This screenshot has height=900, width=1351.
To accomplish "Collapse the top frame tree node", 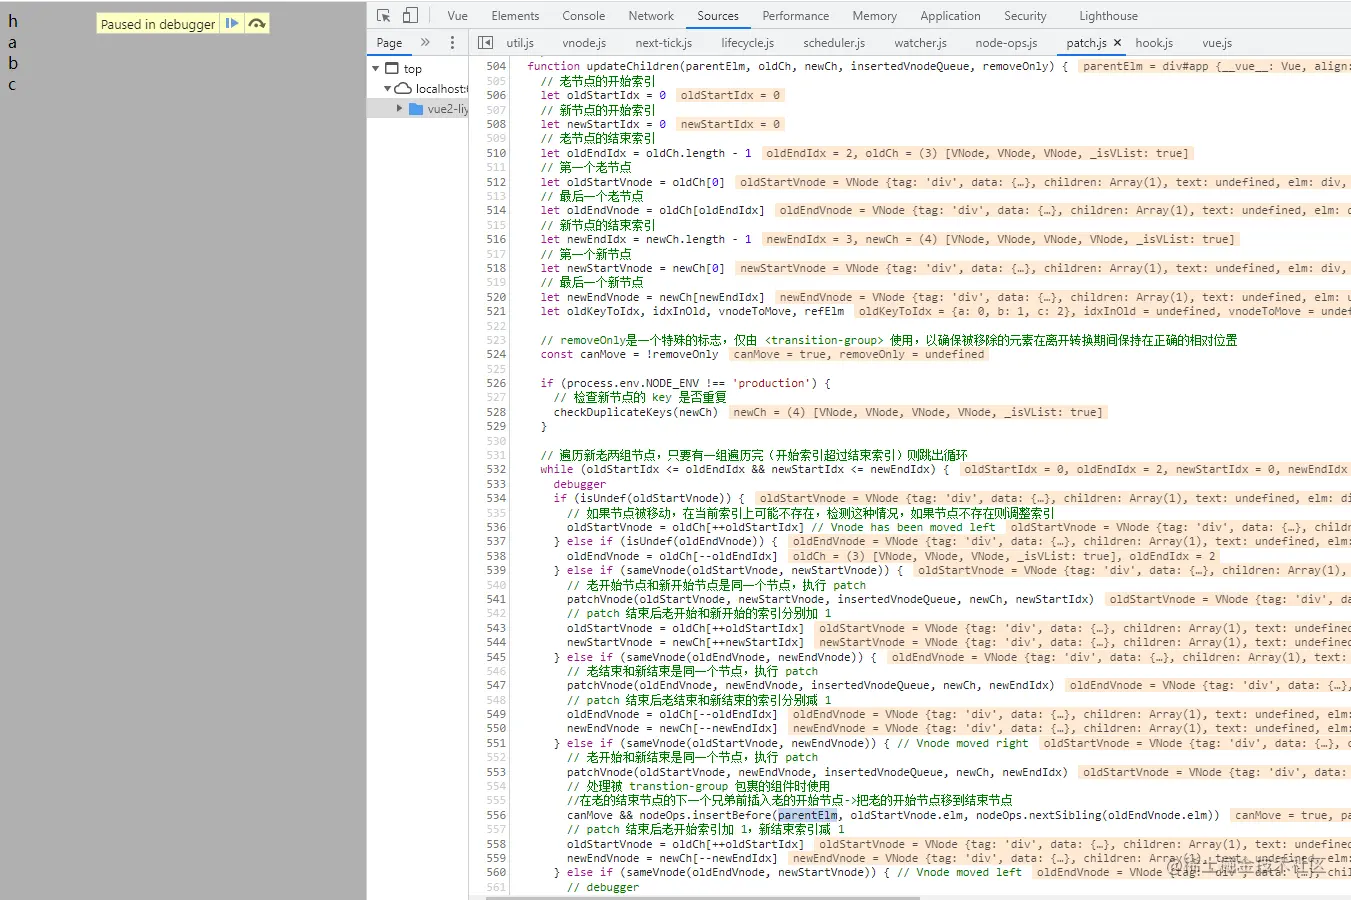I will click(x=376, y=69).
